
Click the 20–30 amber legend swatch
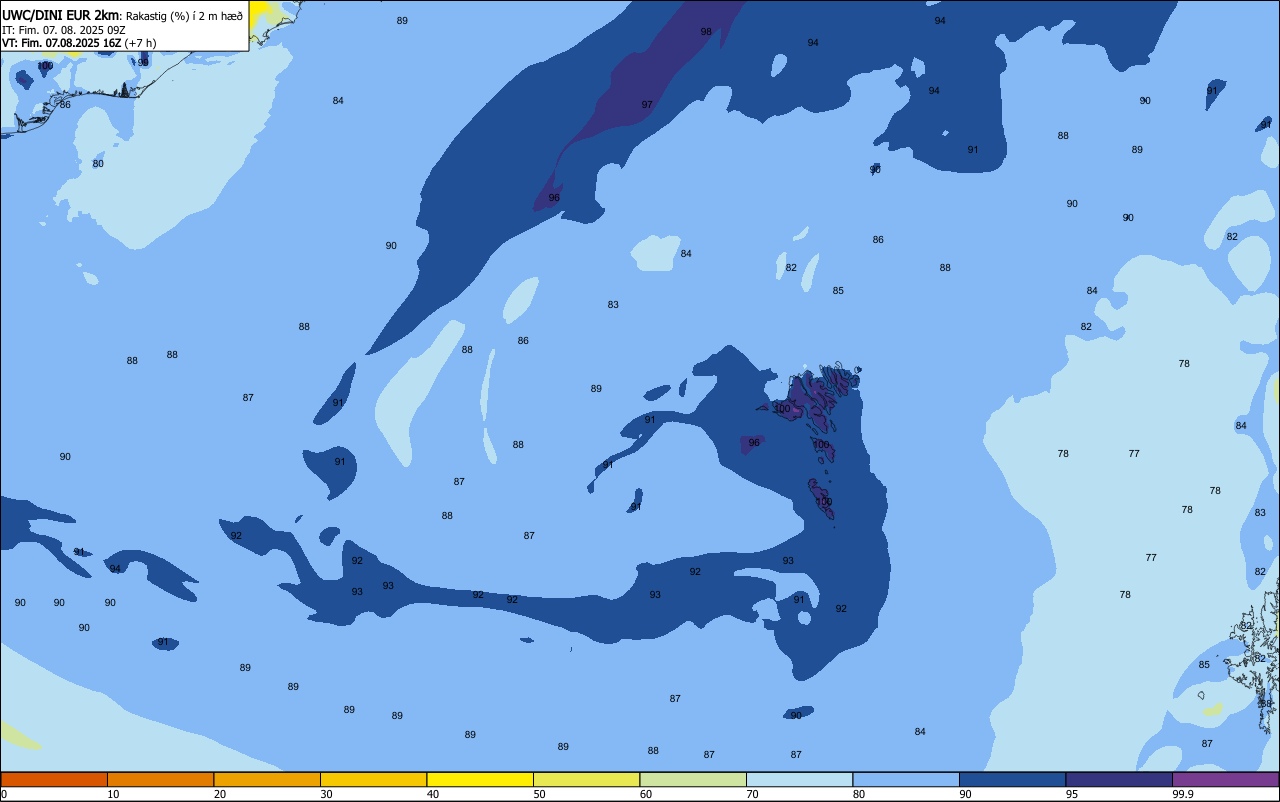[267, 779]
